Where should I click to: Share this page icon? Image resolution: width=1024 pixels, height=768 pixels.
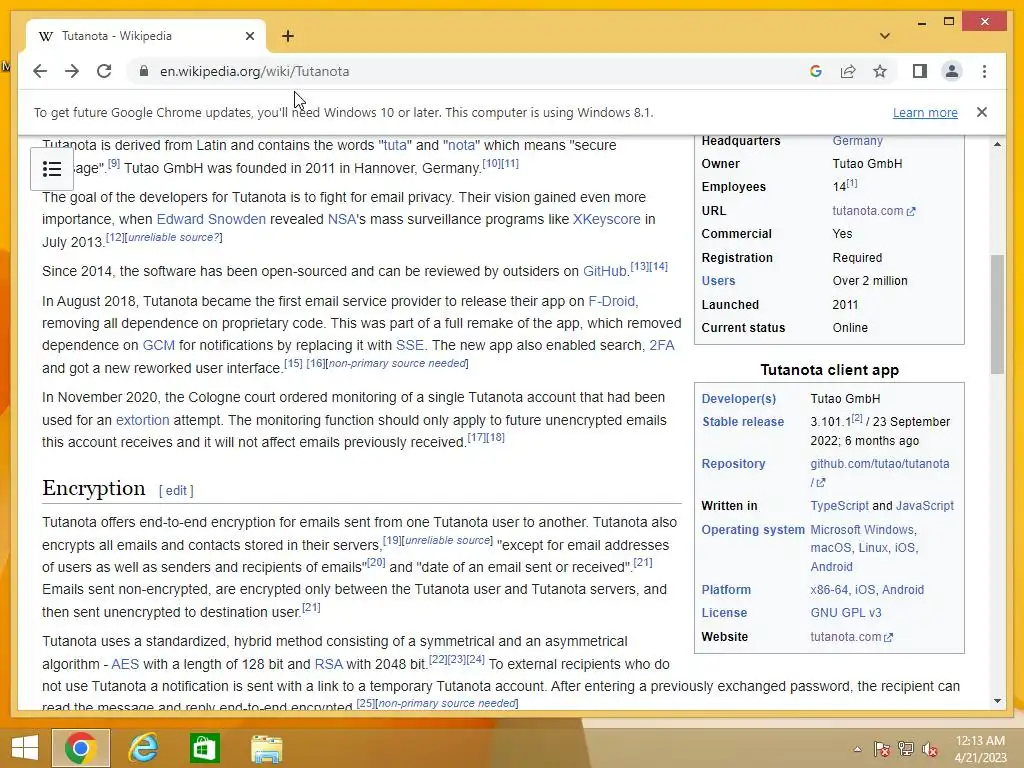848,71
